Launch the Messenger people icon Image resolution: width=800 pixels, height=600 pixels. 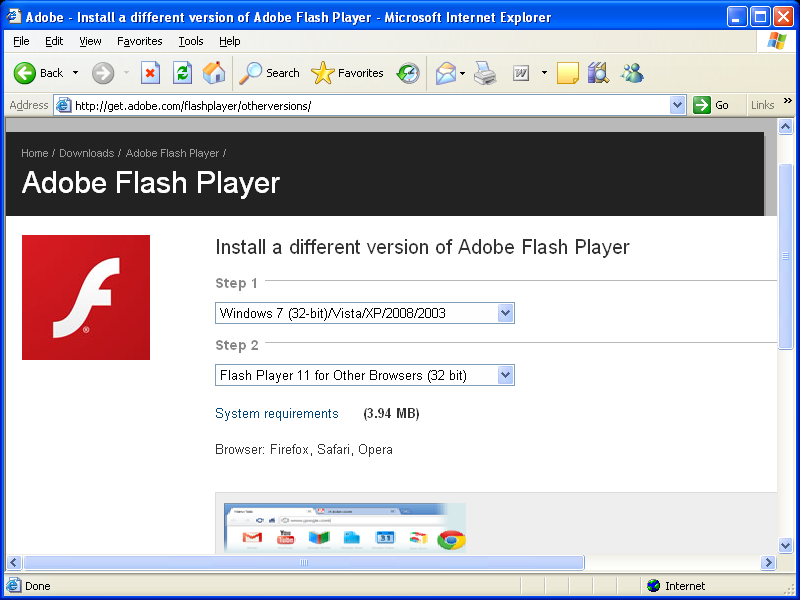click(x=632, y=73)
